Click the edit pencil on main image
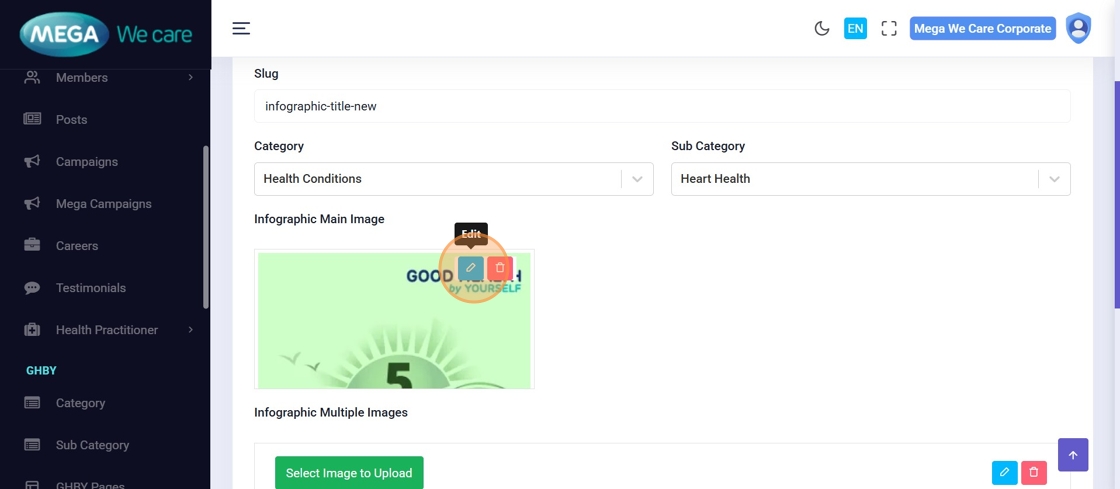This screenshot has height=489, width=1120. point(471,268)
